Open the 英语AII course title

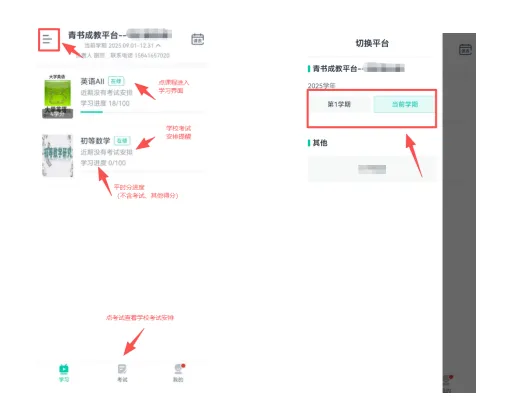(92, 81)
